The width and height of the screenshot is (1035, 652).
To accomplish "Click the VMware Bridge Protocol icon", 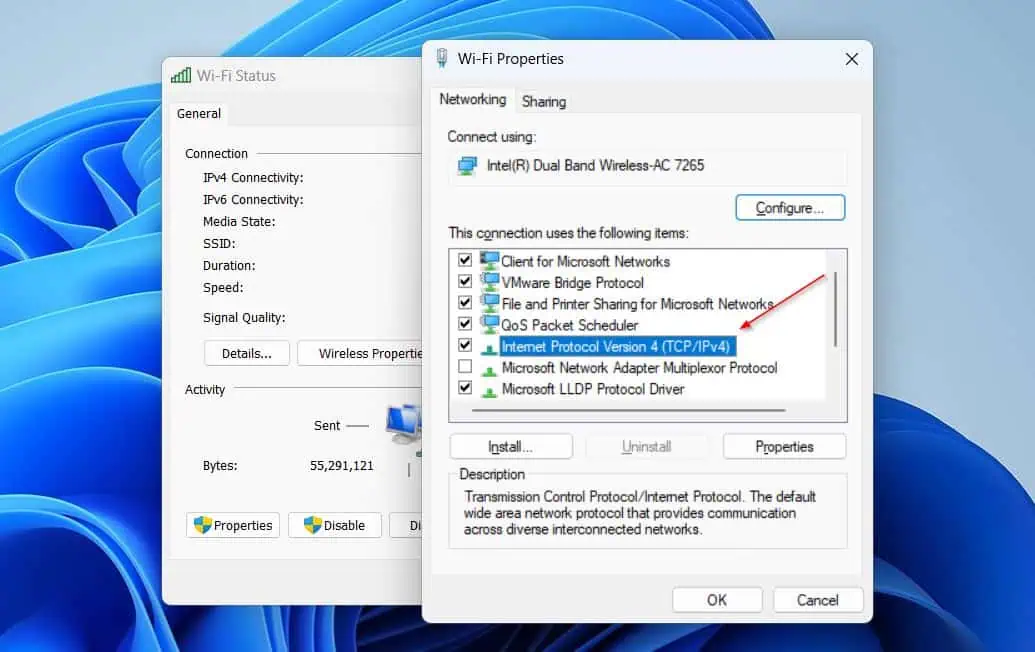I will [x=489, y=281].
